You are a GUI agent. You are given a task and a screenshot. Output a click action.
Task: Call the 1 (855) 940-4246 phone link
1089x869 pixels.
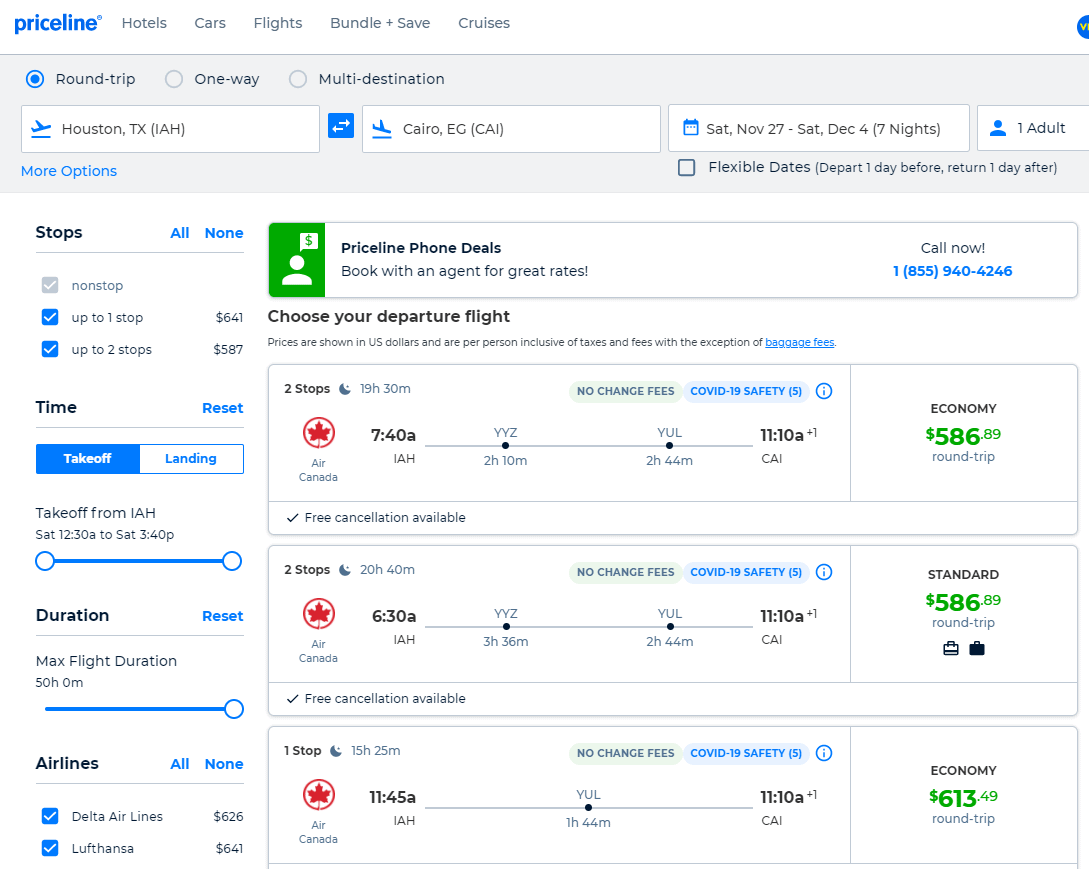click(952, 271)
